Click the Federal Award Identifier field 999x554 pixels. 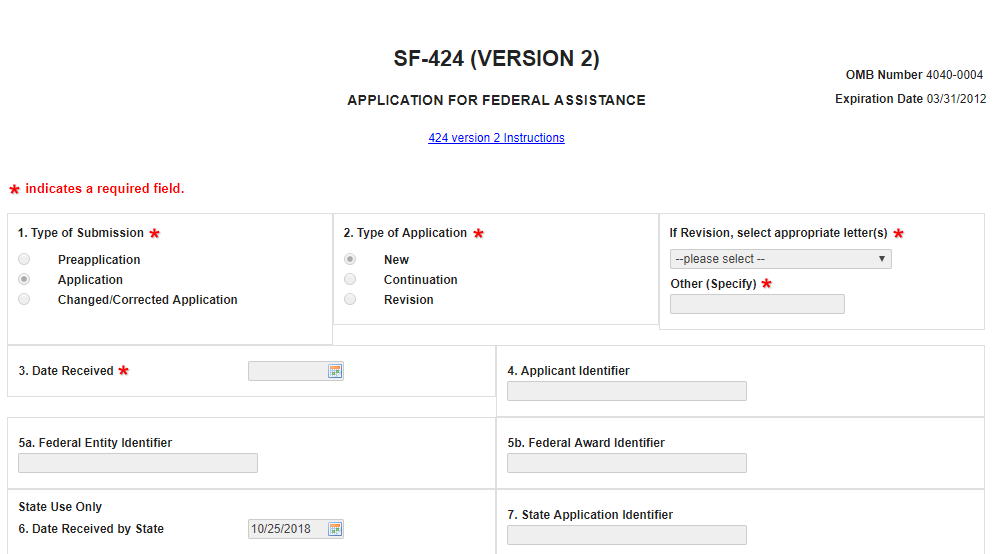coord(626,463)
